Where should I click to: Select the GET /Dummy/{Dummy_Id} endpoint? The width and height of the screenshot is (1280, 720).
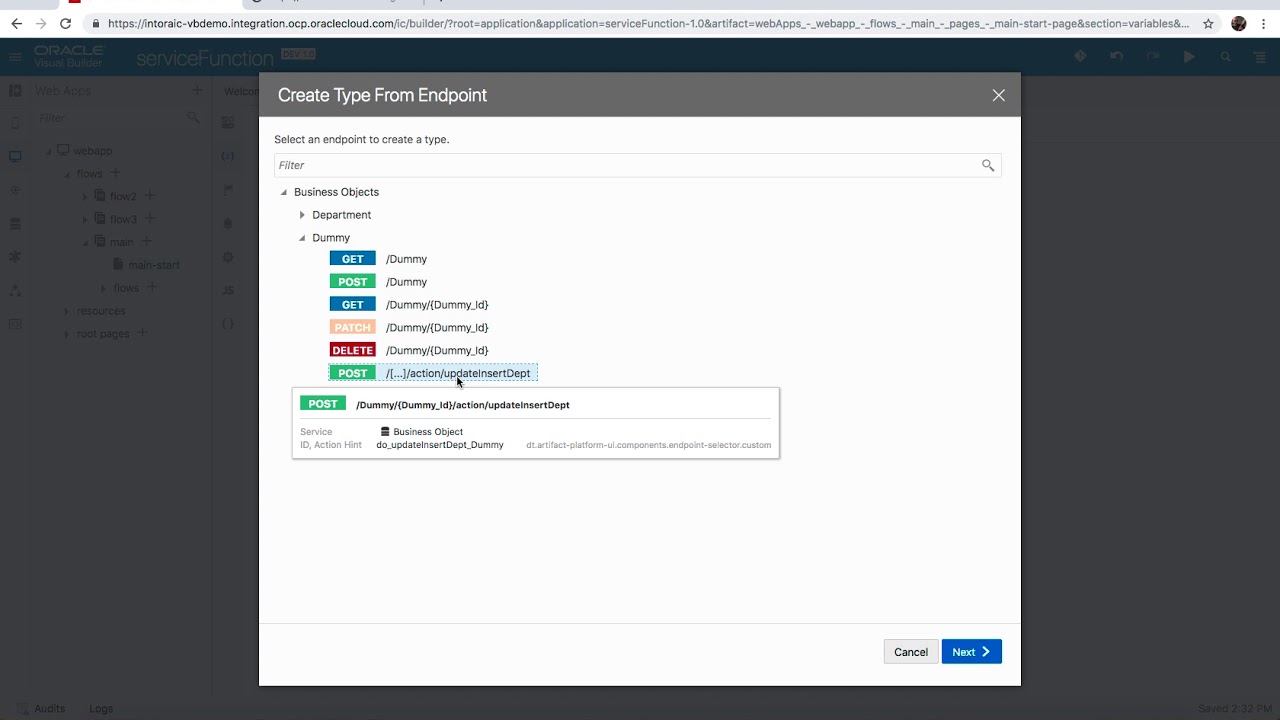point(410,305)
